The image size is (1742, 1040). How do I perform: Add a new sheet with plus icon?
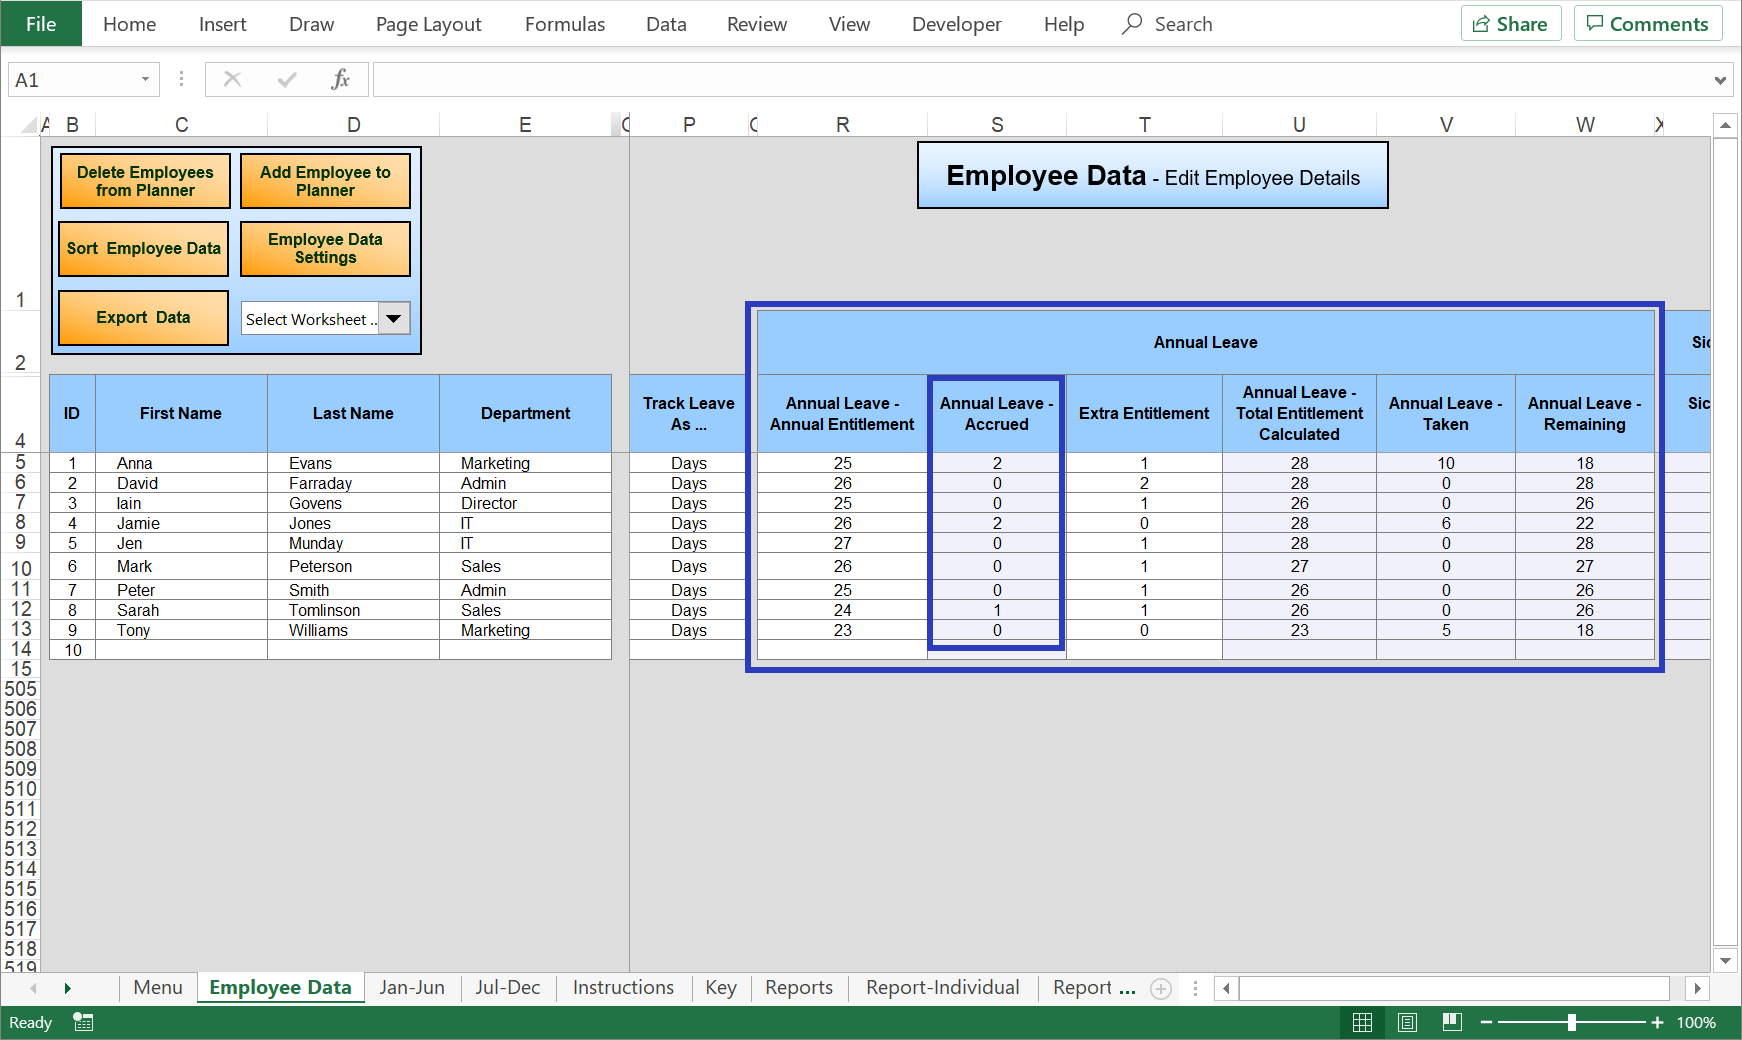pyautogui.click(x=1160, y=989)
